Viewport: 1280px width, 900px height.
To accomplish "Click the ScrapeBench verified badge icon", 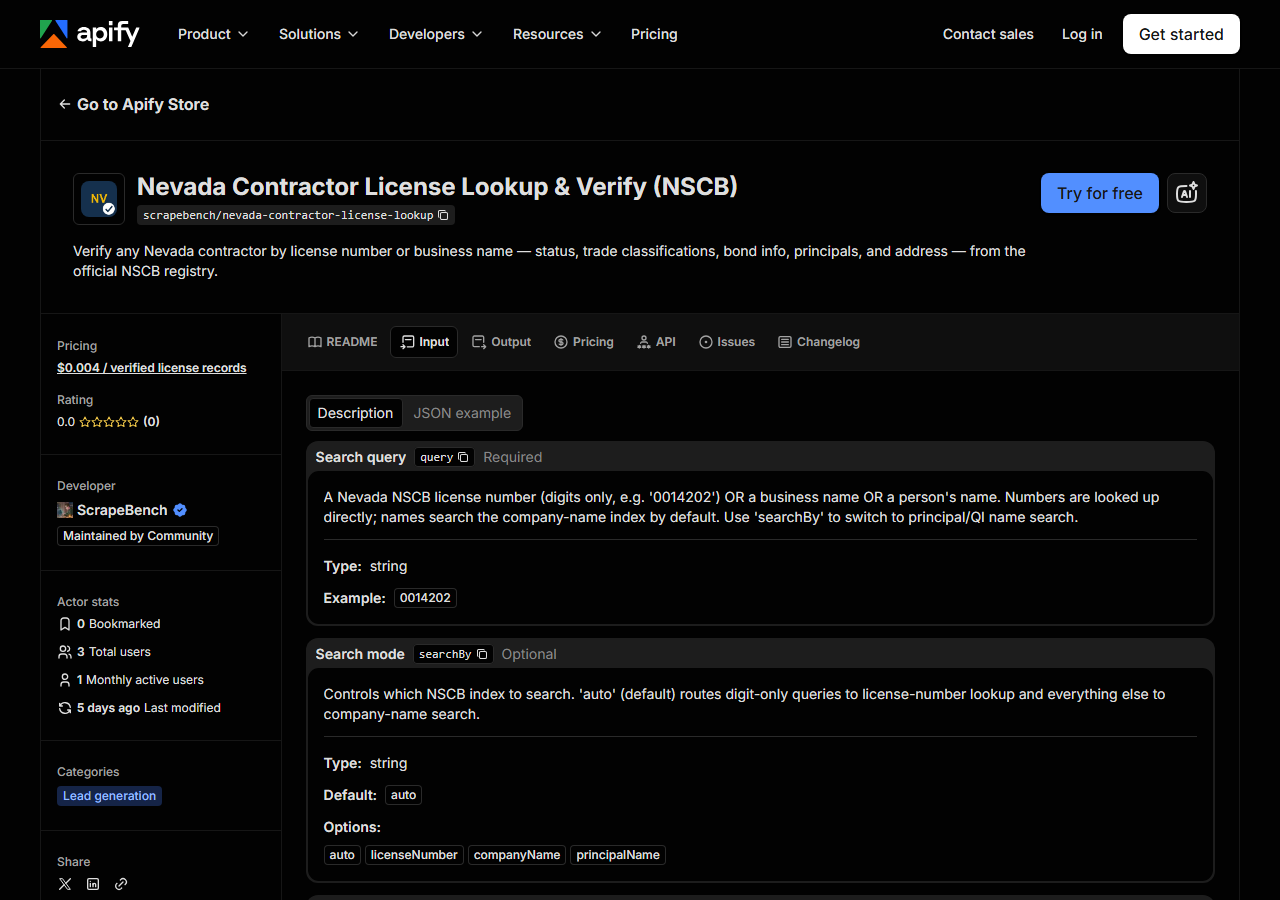I will click(180, 510).
